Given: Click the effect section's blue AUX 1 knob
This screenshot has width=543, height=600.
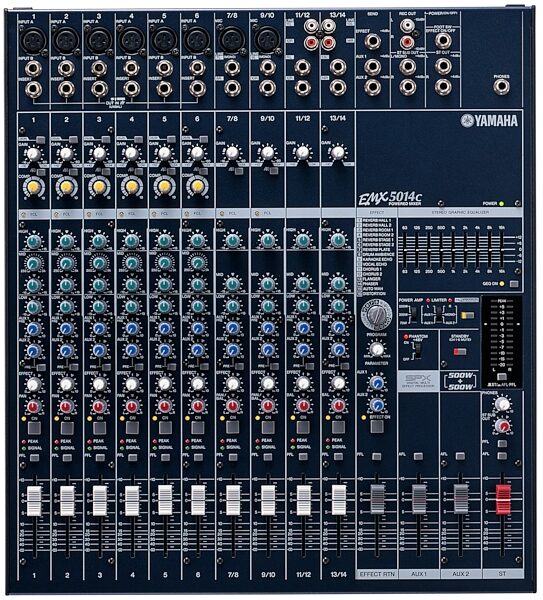Looking at the screenshot, I should coord(377,382).
